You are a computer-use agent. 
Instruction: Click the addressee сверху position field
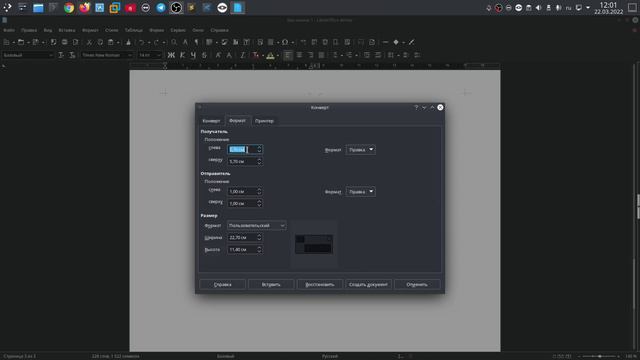pyautogui.click(x=245, y=162)
